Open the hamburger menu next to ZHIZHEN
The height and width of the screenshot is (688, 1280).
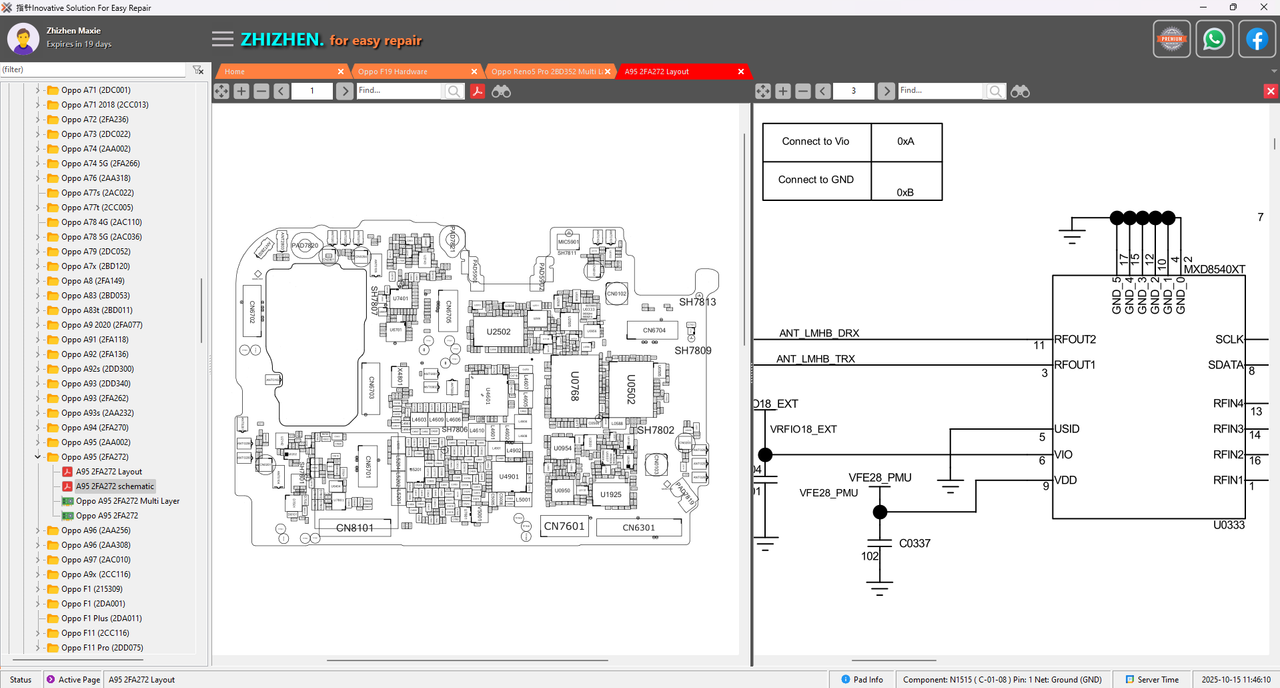[x=223, y=39]
